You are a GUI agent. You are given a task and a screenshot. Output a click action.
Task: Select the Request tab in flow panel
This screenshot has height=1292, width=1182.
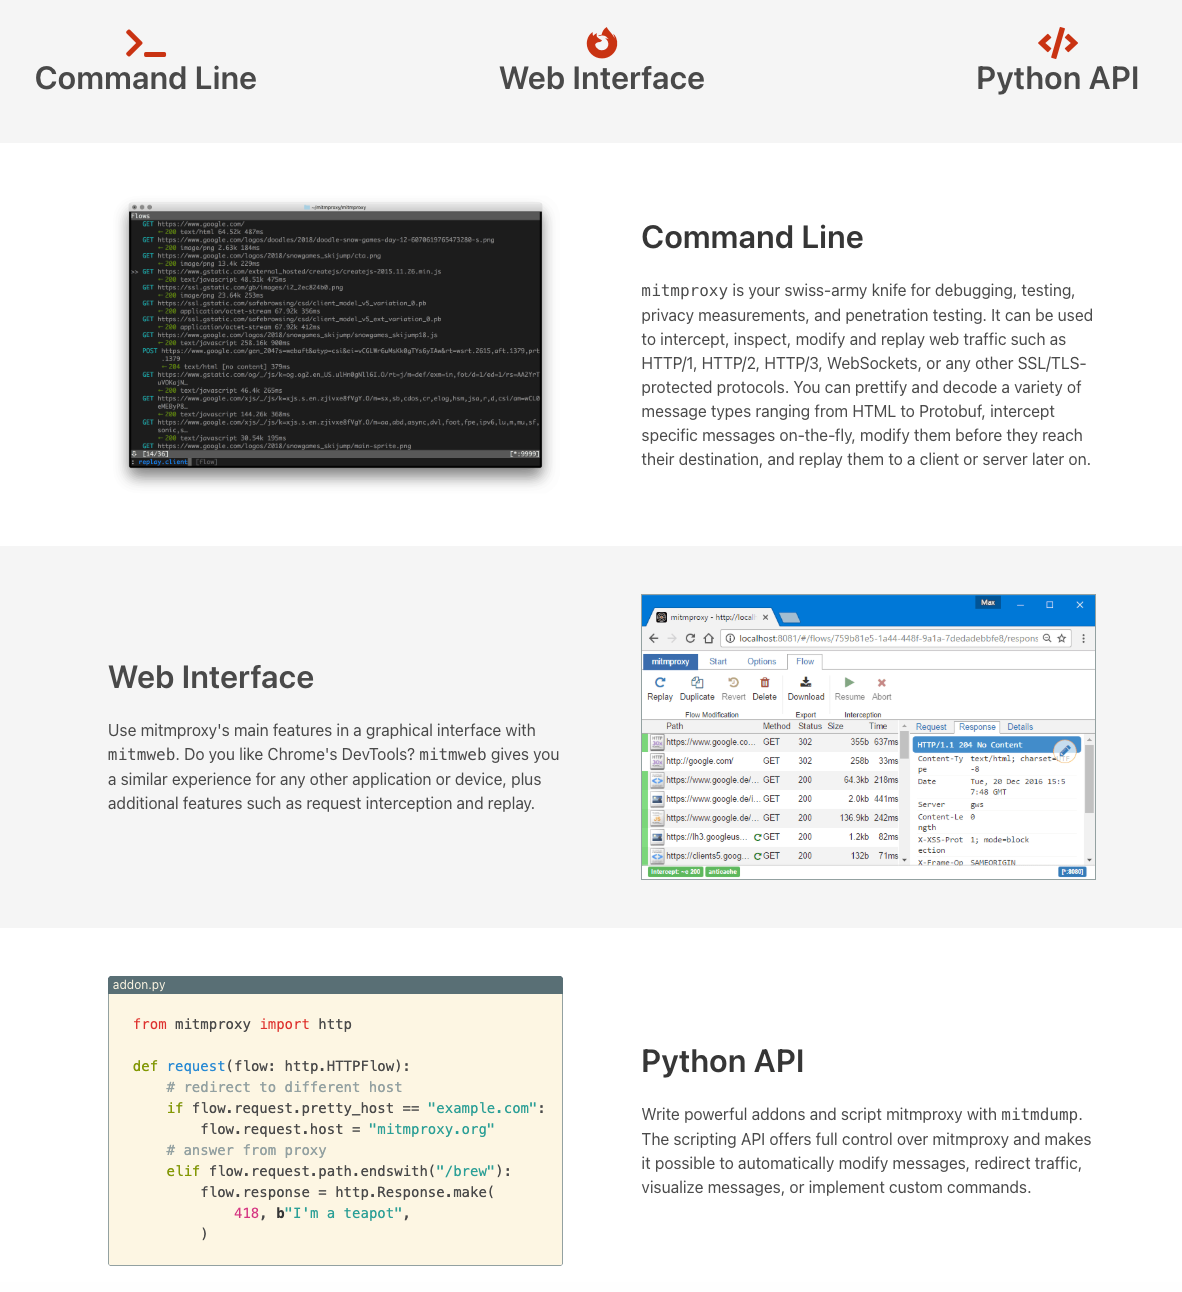[x=931, y=727]
